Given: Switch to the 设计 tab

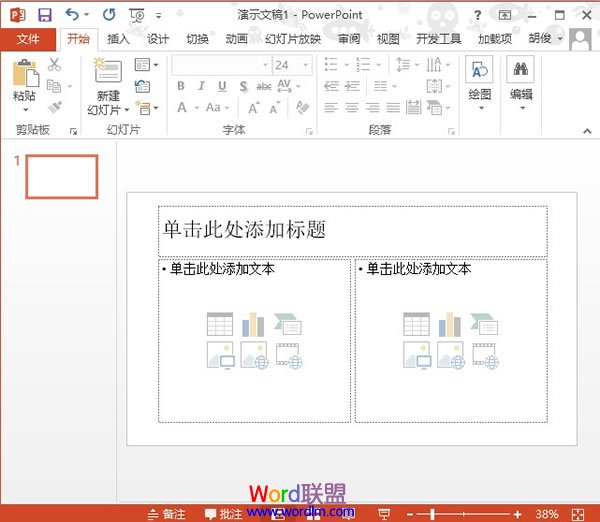Looking at the screenshot, I should pos(158,39).
